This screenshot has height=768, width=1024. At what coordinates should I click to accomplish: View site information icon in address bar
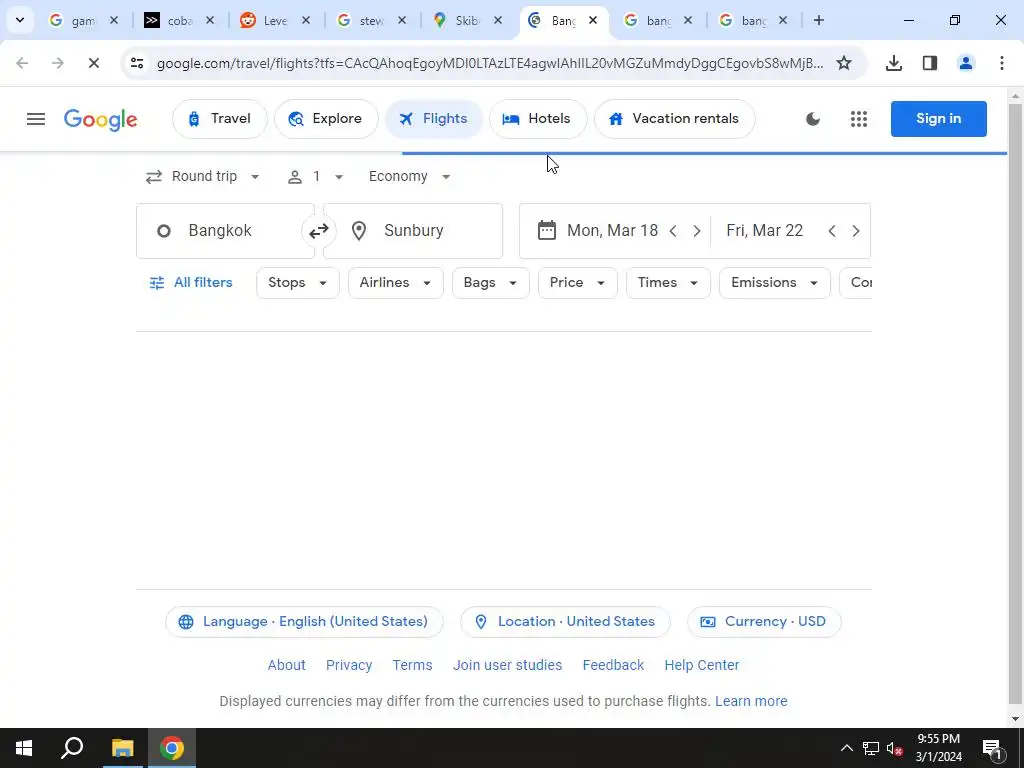tap(136, 63)
